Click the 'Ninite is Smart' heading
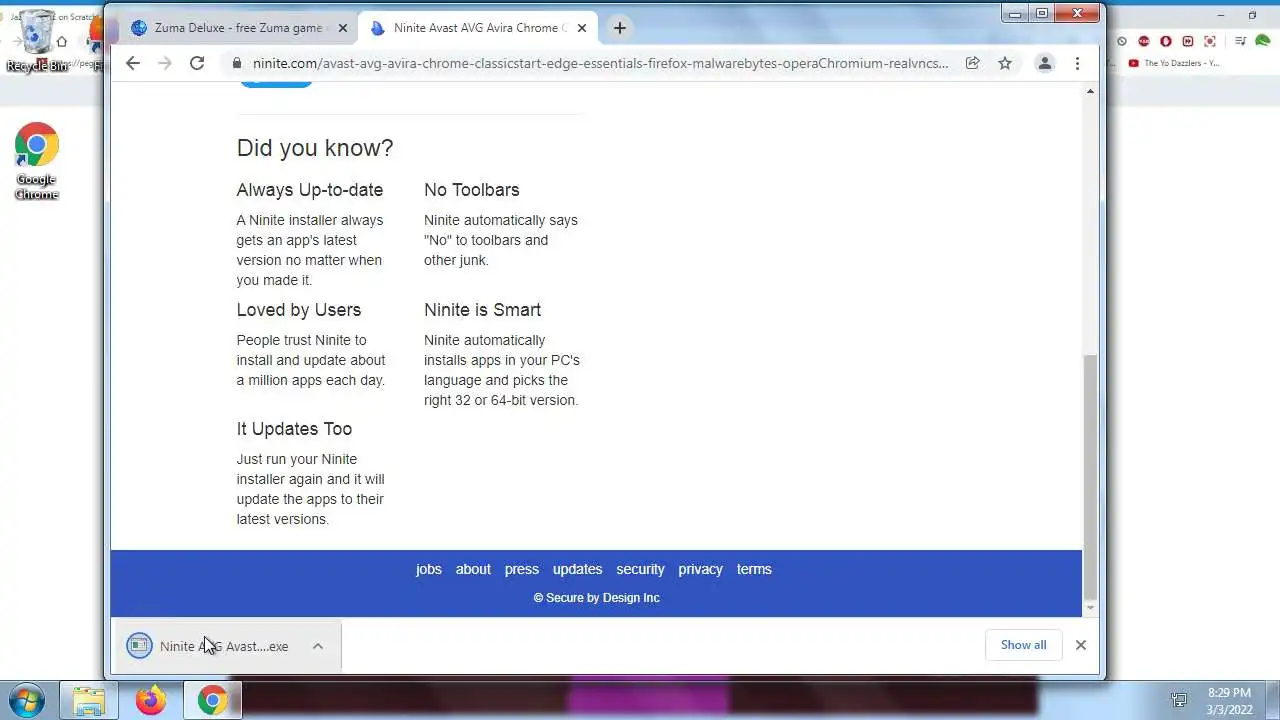 [482, 310]
